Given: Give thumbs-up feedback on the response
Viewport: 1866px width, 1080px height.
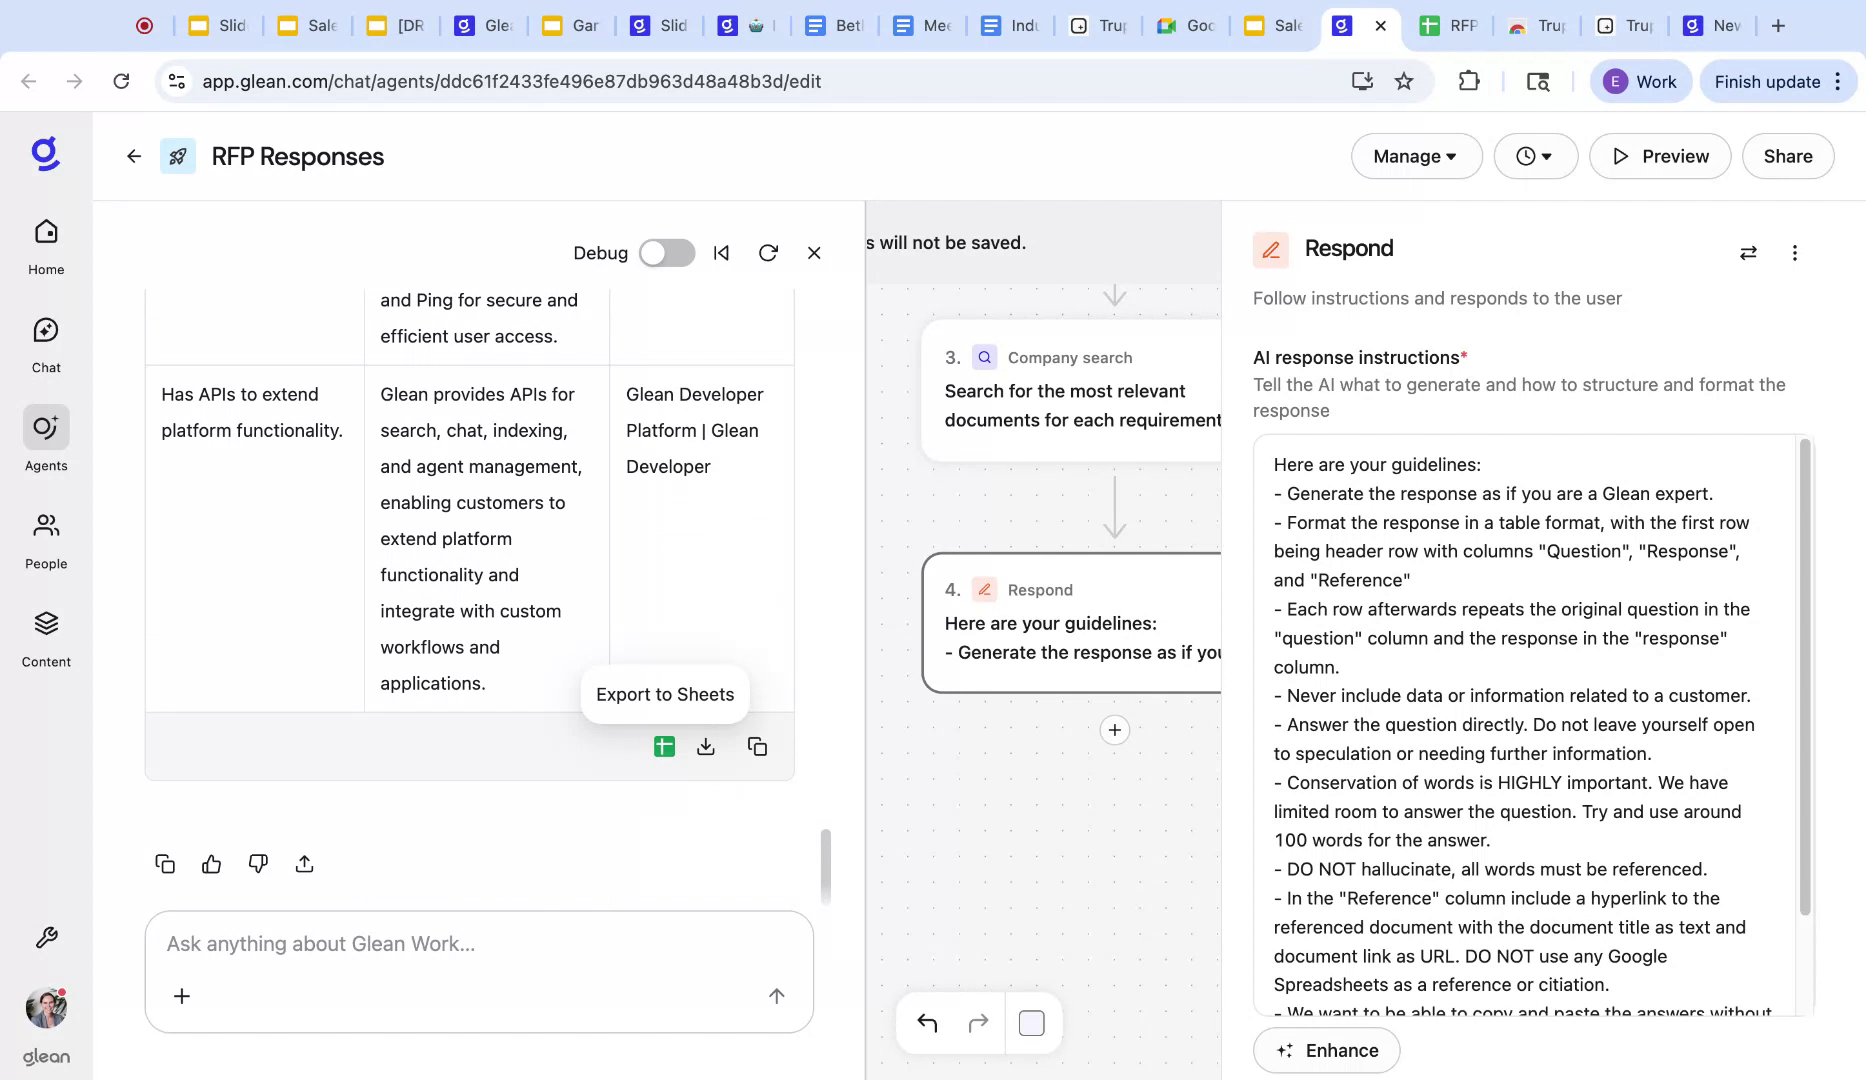Looking at the screenshot, I should [211, 863].
